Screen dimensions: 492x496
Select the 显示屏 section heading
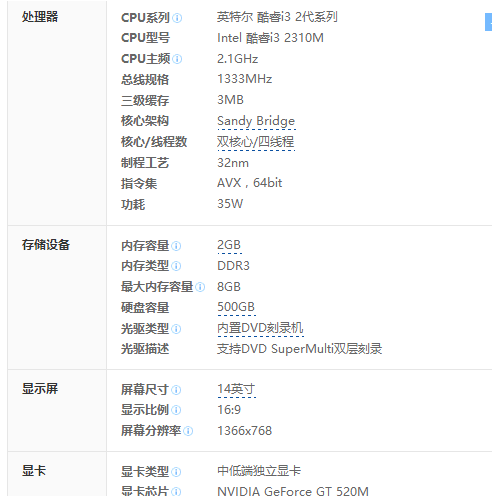(x=40, y=389)
